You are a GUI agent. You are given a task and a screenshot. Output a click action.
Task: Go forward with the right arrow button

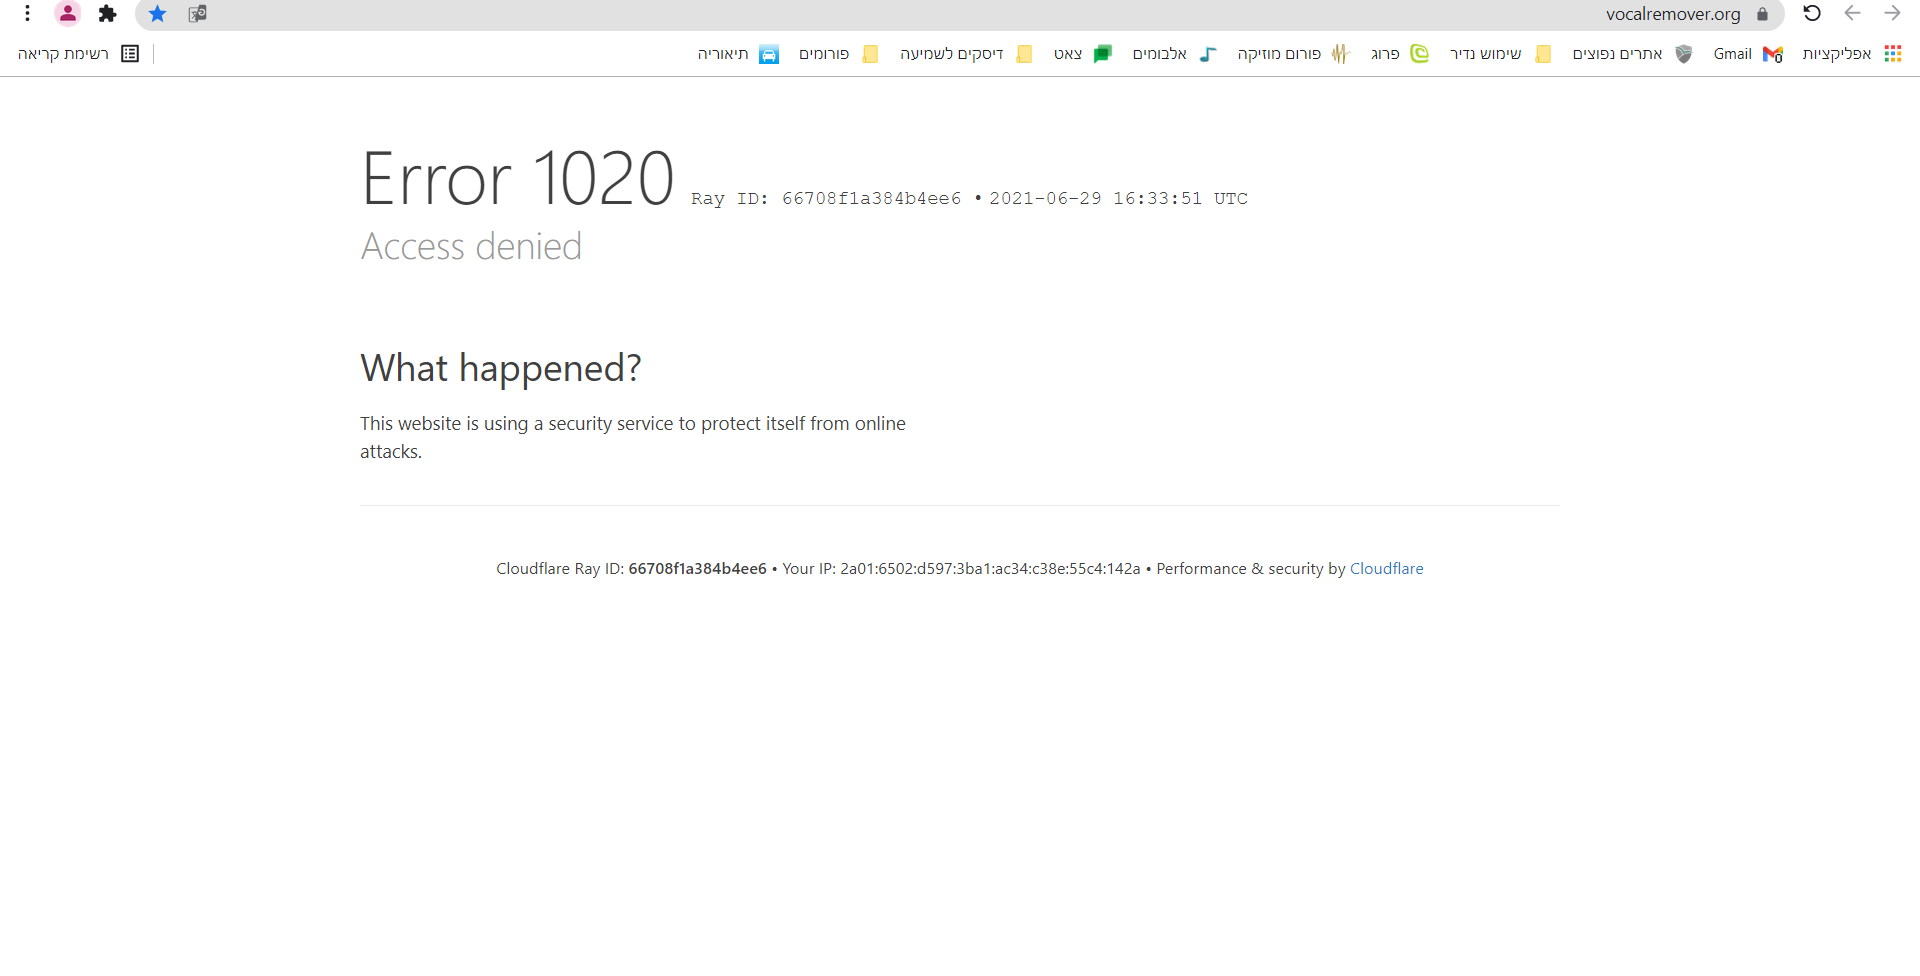click(x=1892, y=13)
